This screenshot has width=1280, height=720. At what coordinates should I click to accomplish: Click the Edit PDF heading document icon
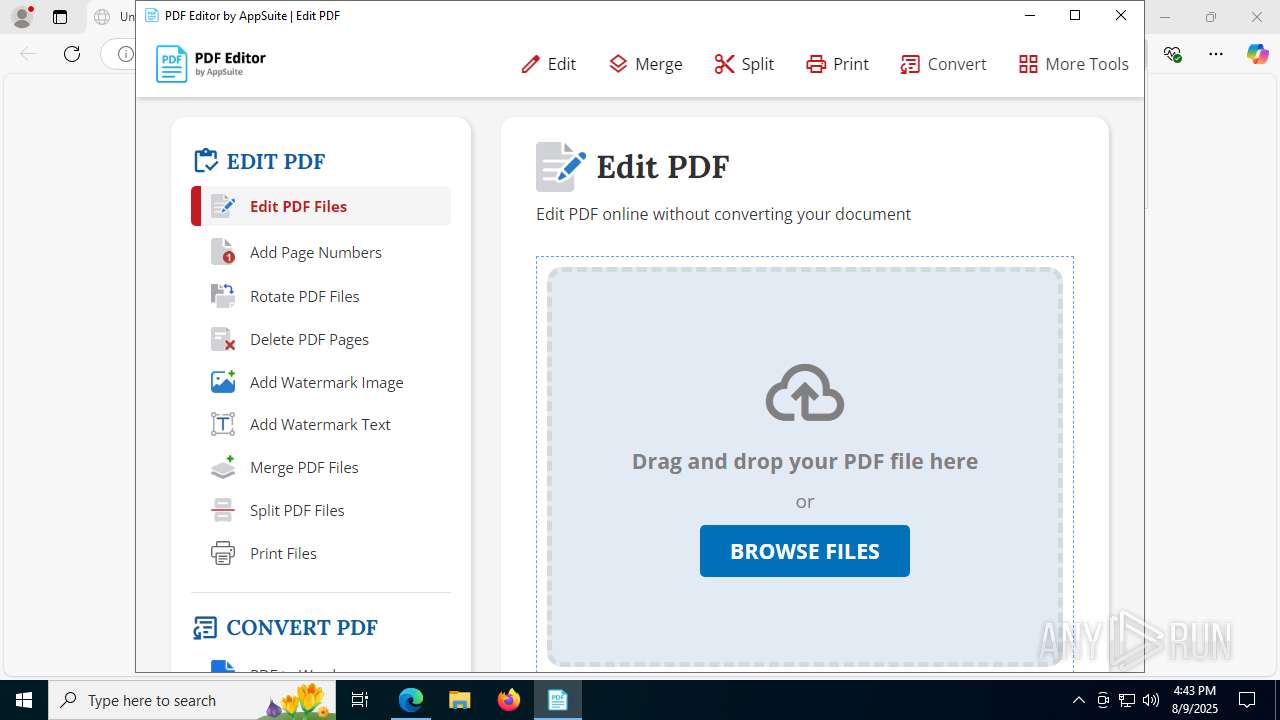point(560,166)
